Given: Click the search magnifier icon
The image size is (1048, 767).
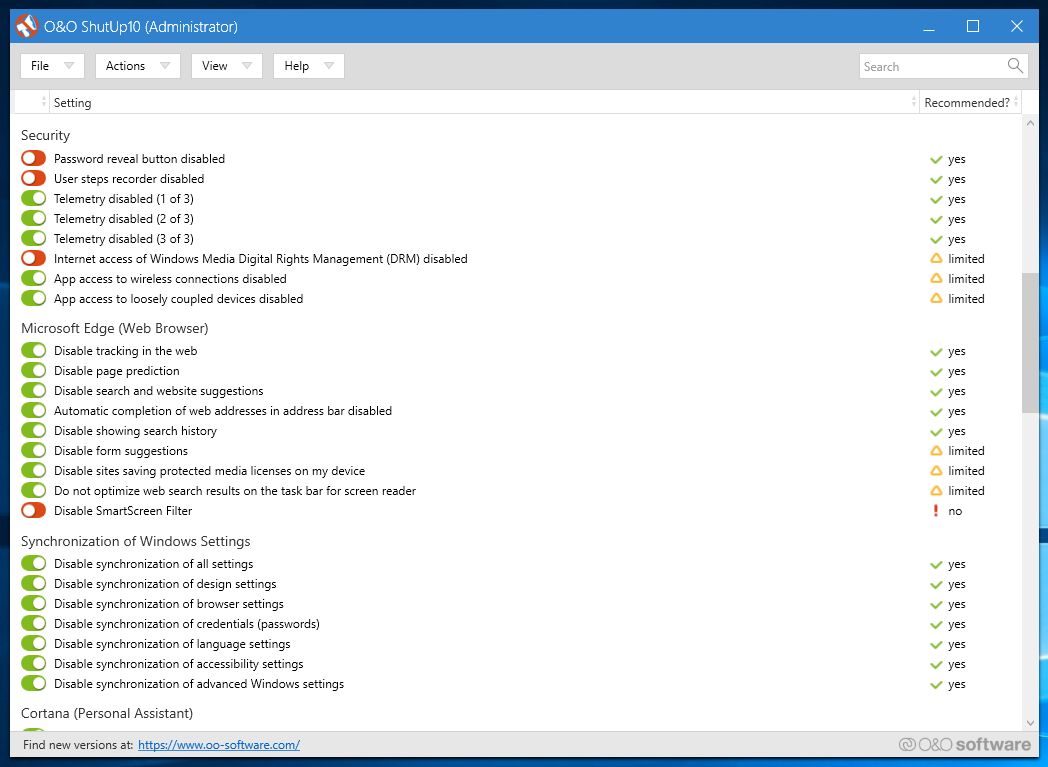Looking at the screenshot, I should pyautogui.click(x=1015, y=65).
